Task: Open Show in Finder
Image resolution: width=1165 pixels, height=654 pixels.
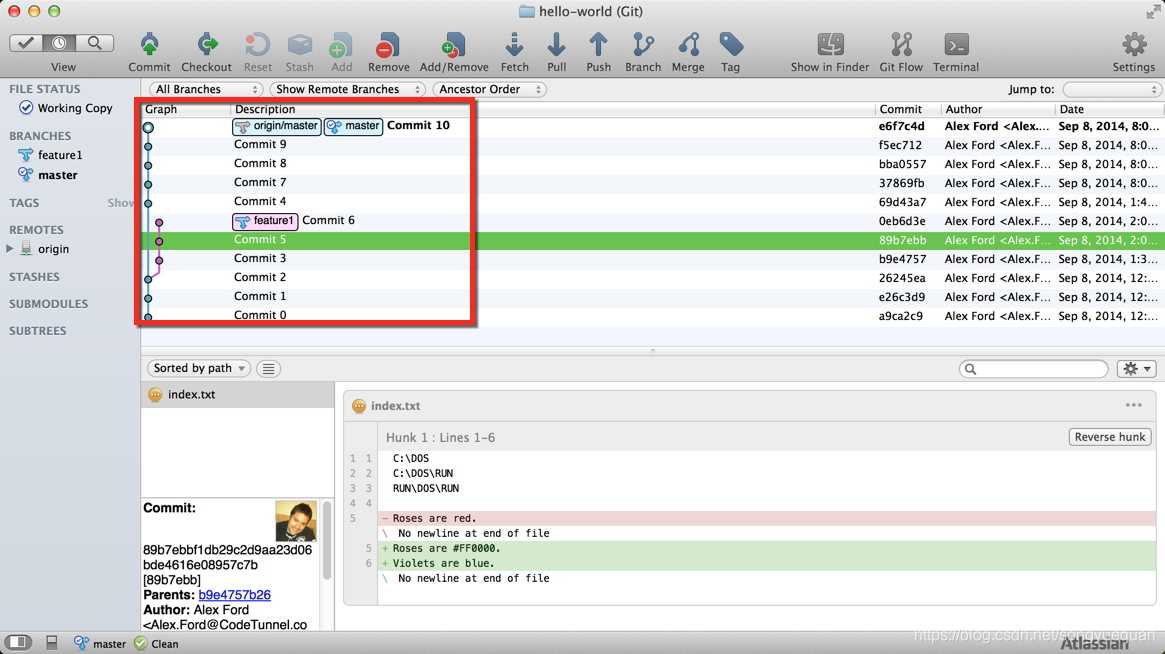Action: [x=830, y=45]
